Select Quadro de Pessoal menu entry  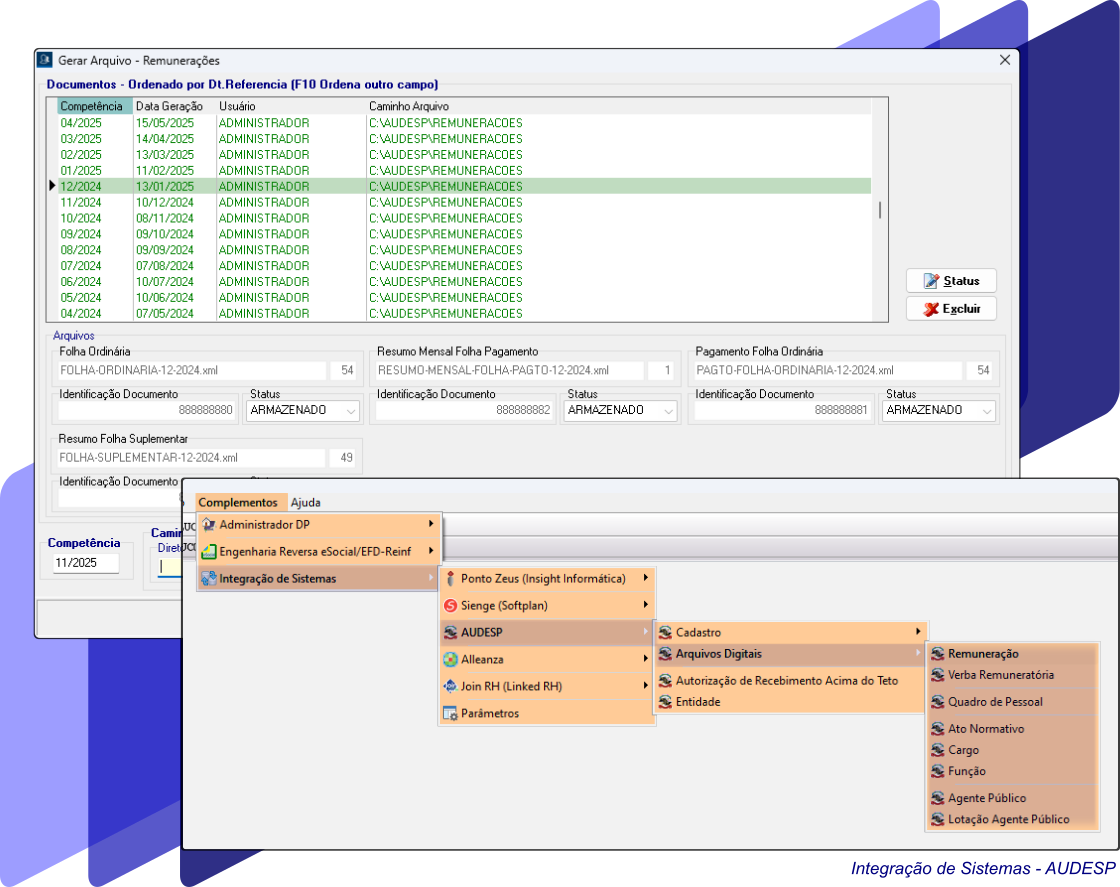994,702
